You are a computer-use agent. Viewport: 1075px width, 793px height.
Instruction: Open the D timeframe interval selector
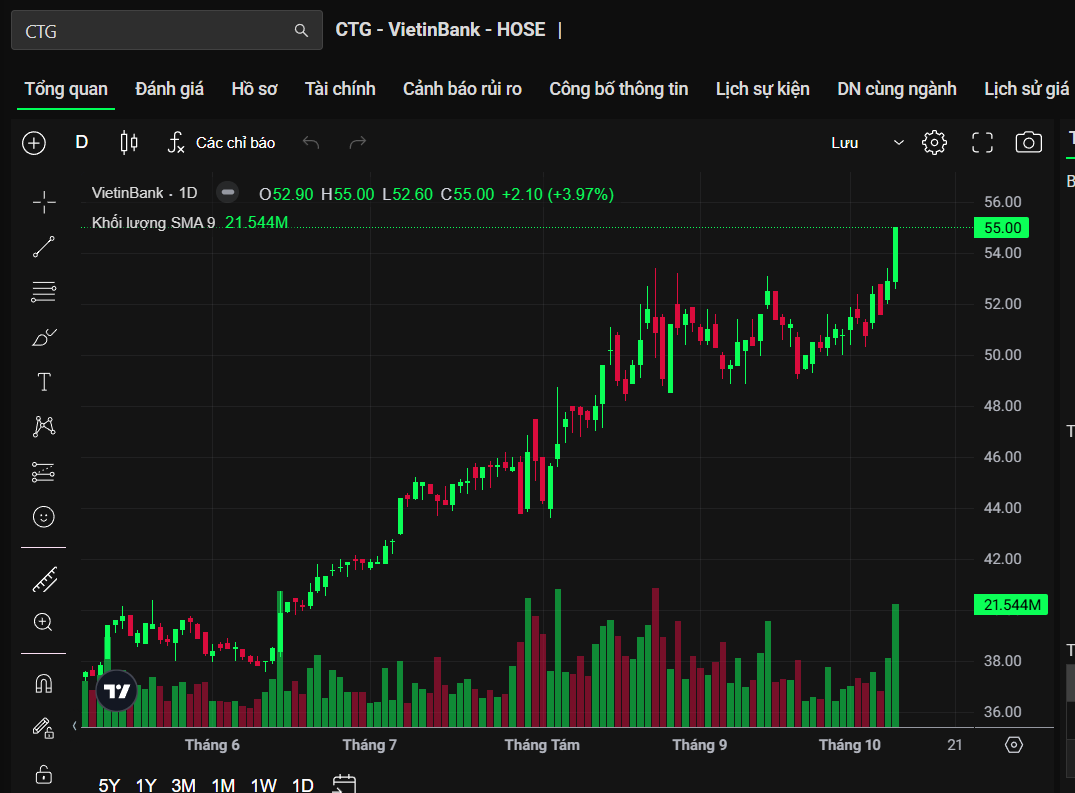tap(82, 143)
